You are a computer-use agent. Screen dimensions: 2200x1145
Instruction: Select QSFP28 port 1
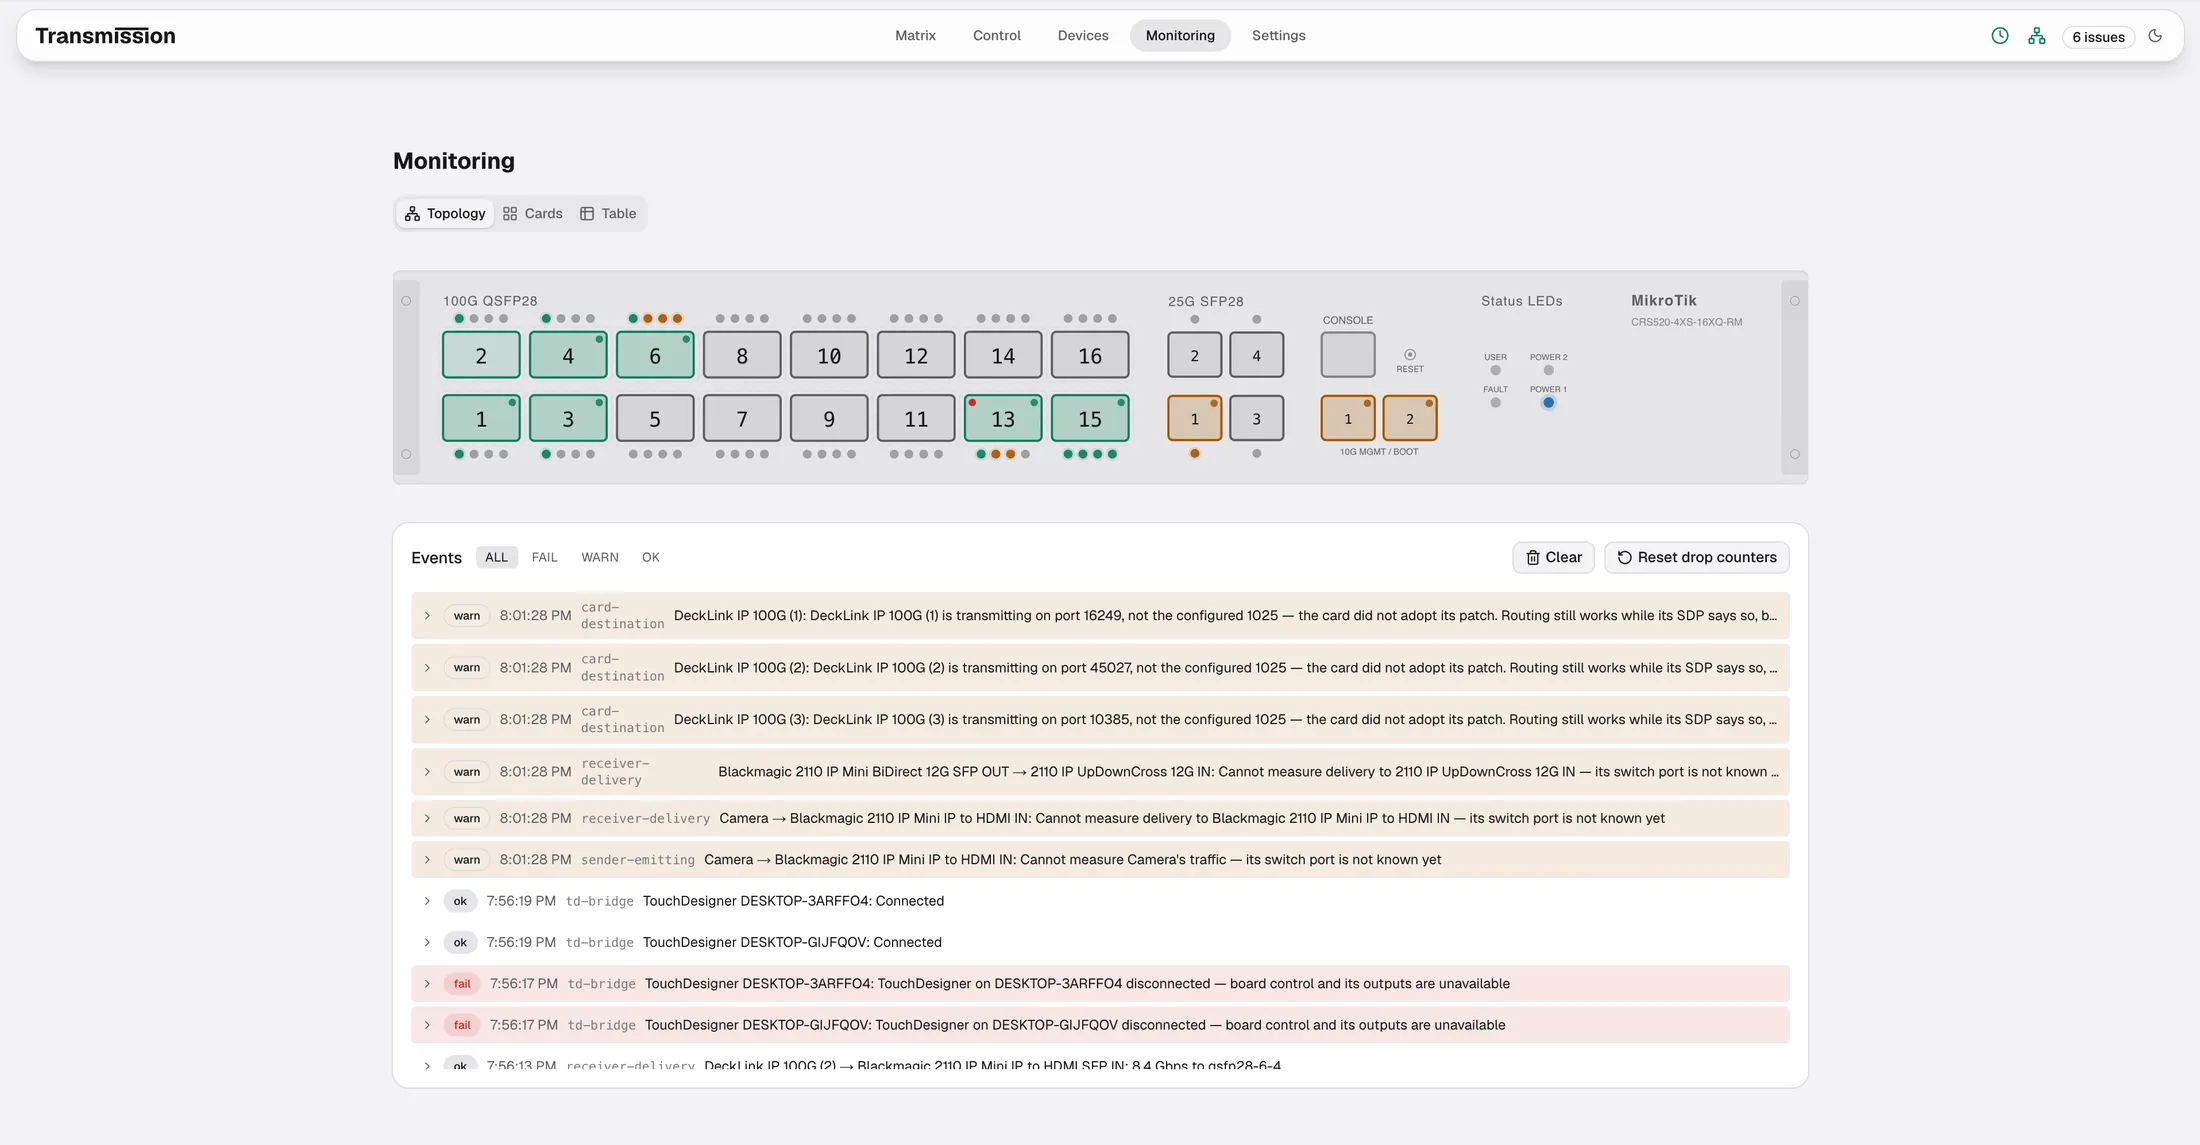click(x=481, y=418)
